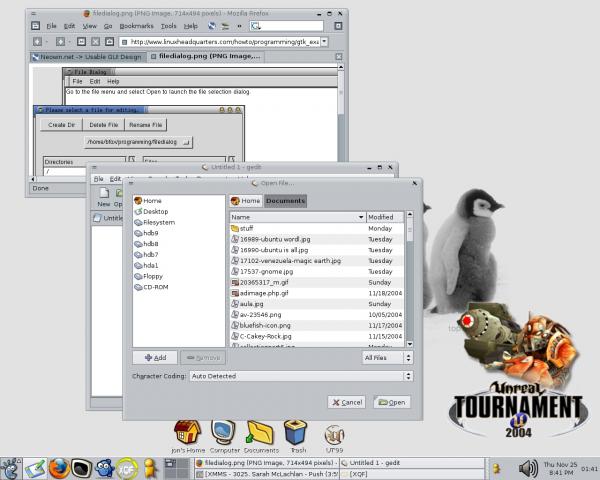Viewport: 600px width, 480px height.
Task: Select the file 16990-ubuntu is all.jpg
Action: pyautogui.click(x=317, y=250)
